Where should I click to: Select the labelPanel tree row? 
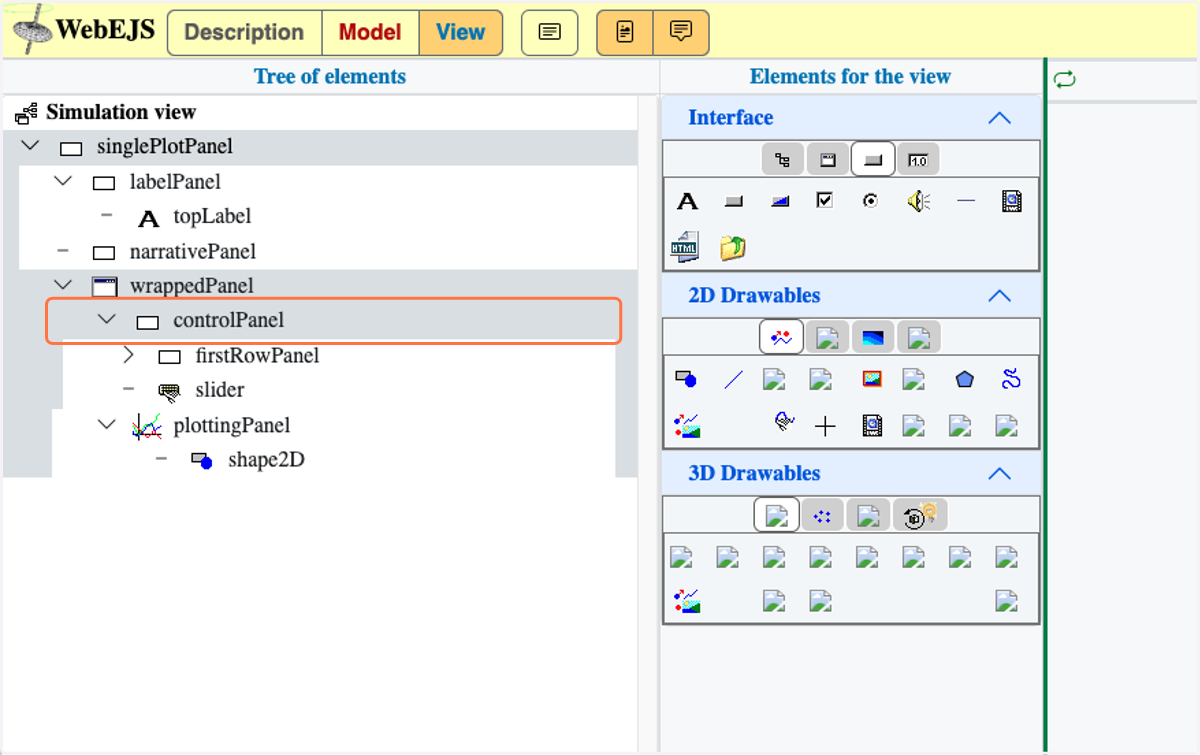tap(328, 182)
